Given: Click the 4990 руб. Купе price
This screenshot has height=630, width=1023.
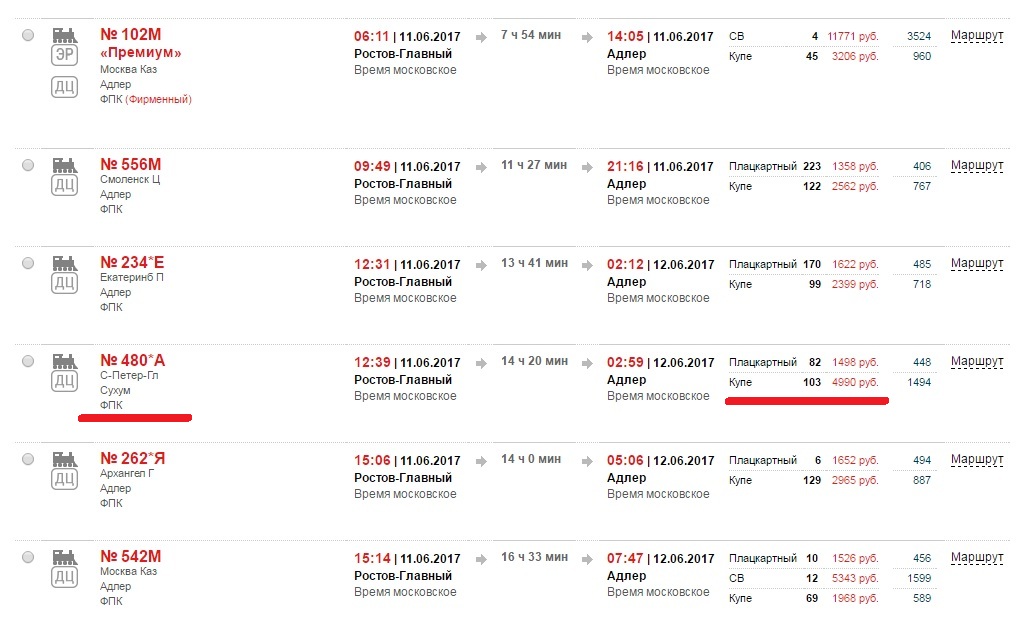Looking at the screenshot, I should [x=854, y=382].
